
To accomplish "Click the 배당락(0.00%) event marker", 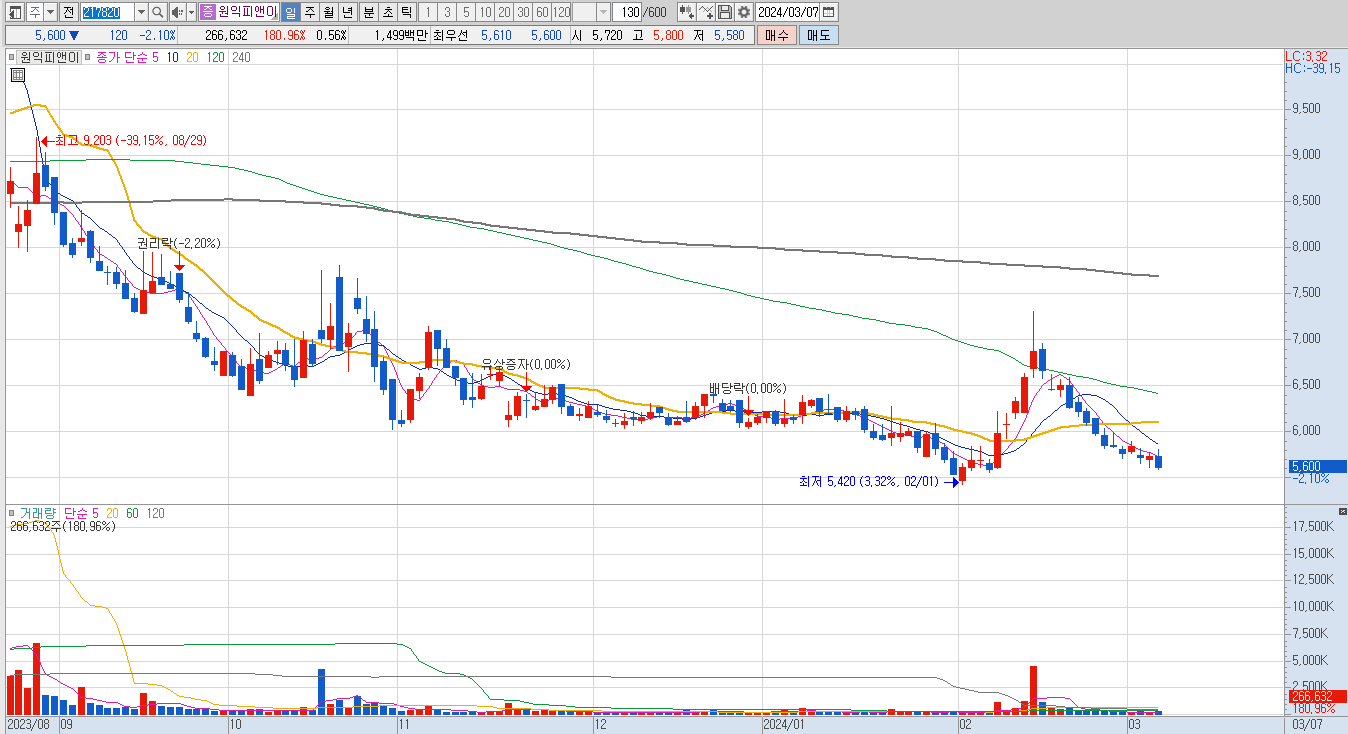I will [748, 388].
